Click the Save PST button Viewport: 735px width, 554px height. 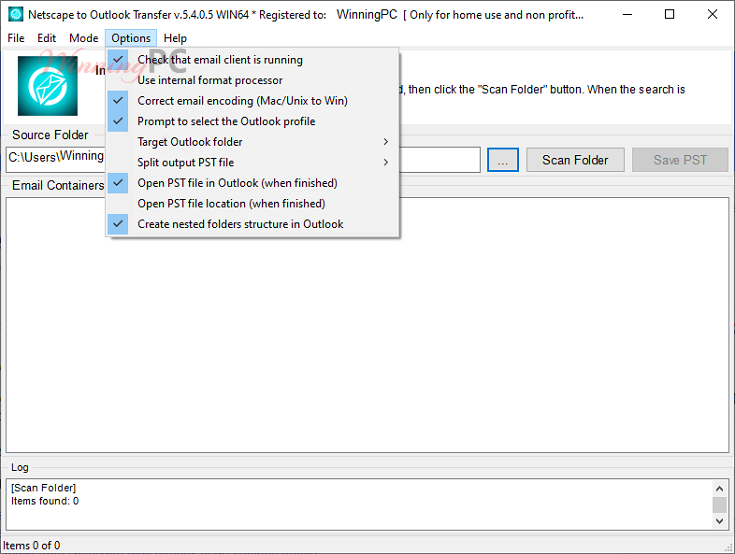680,160
